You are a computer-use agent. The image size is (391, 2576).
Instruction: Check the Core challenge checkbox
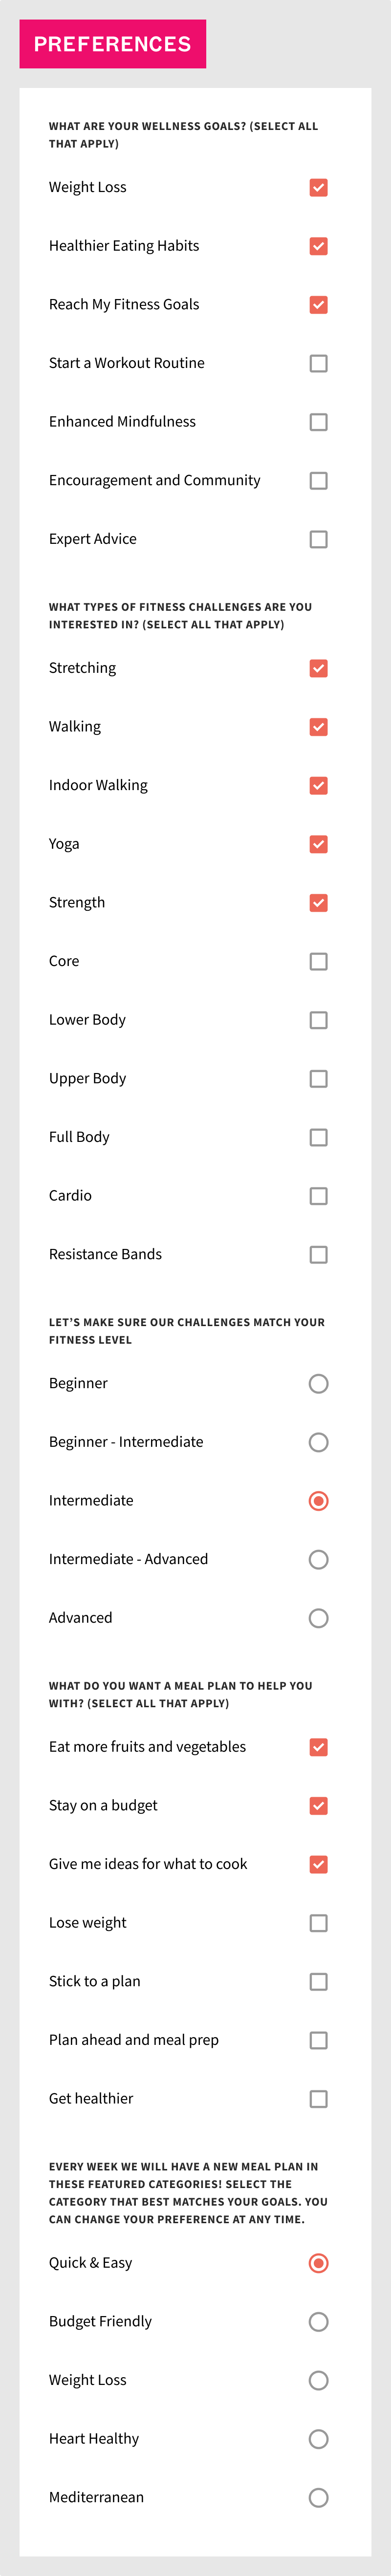[318, 961]
